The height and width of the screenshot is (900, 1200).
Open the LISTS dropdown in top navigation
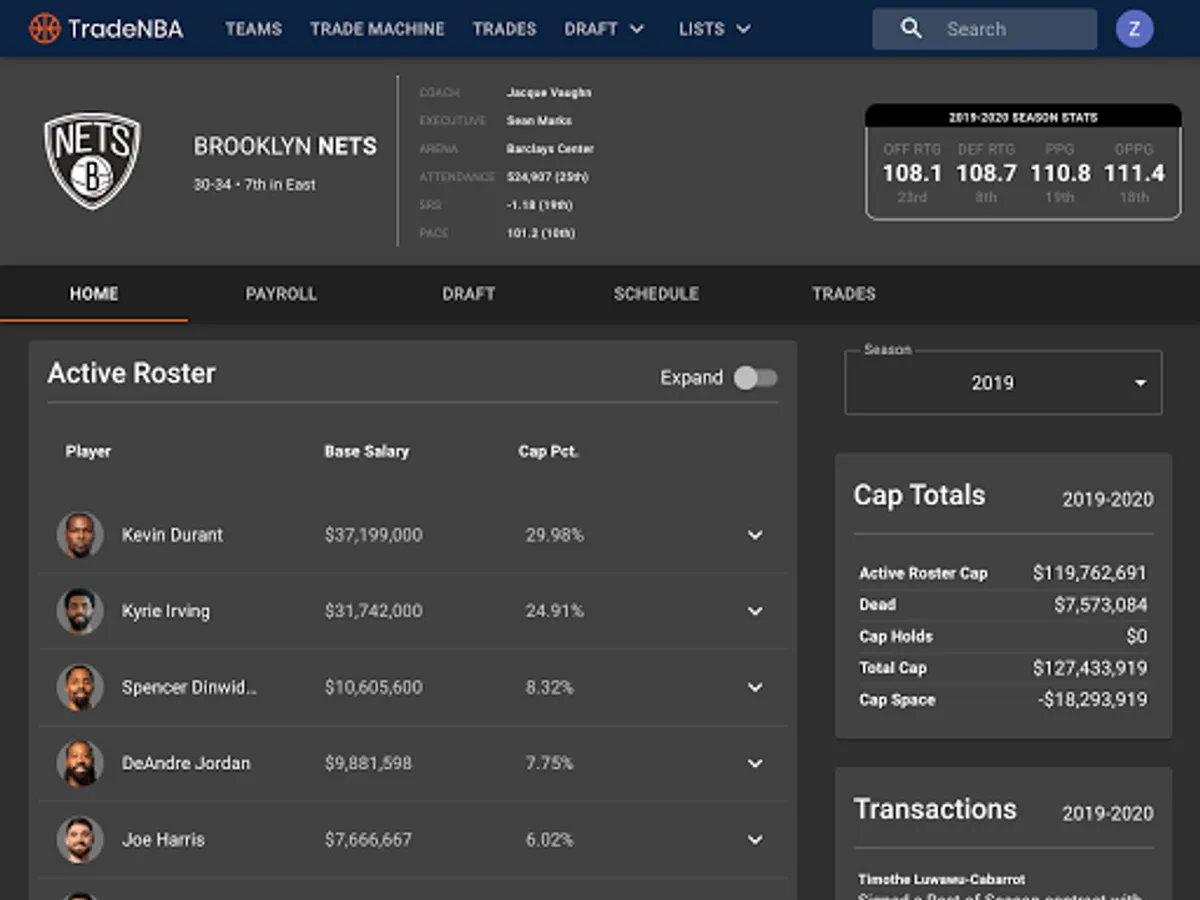(715, 29)
